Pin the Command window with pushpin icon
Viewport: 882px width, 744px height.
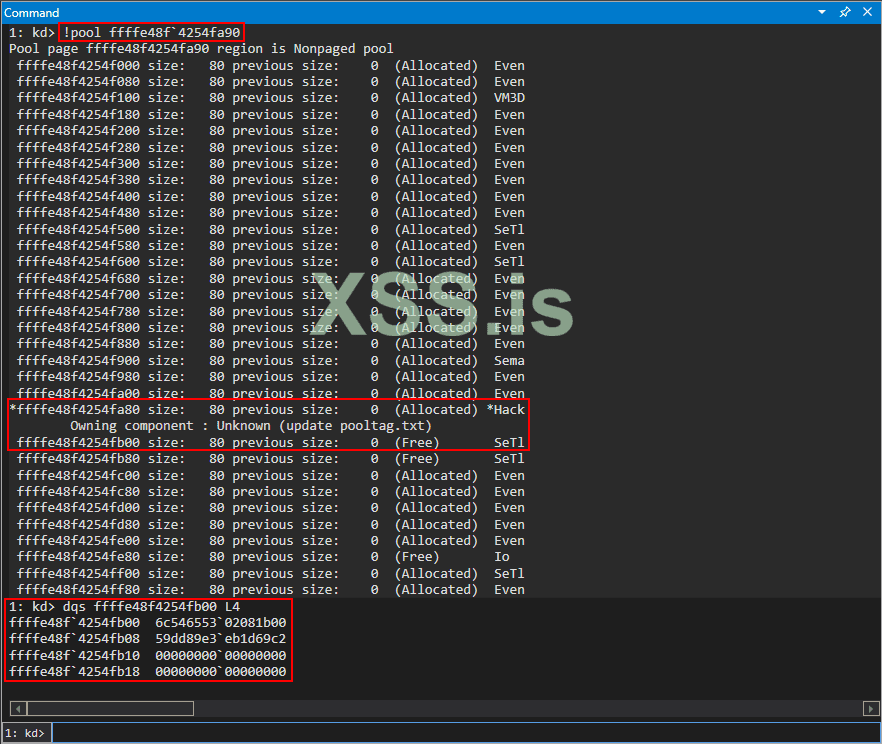(845, 12)
